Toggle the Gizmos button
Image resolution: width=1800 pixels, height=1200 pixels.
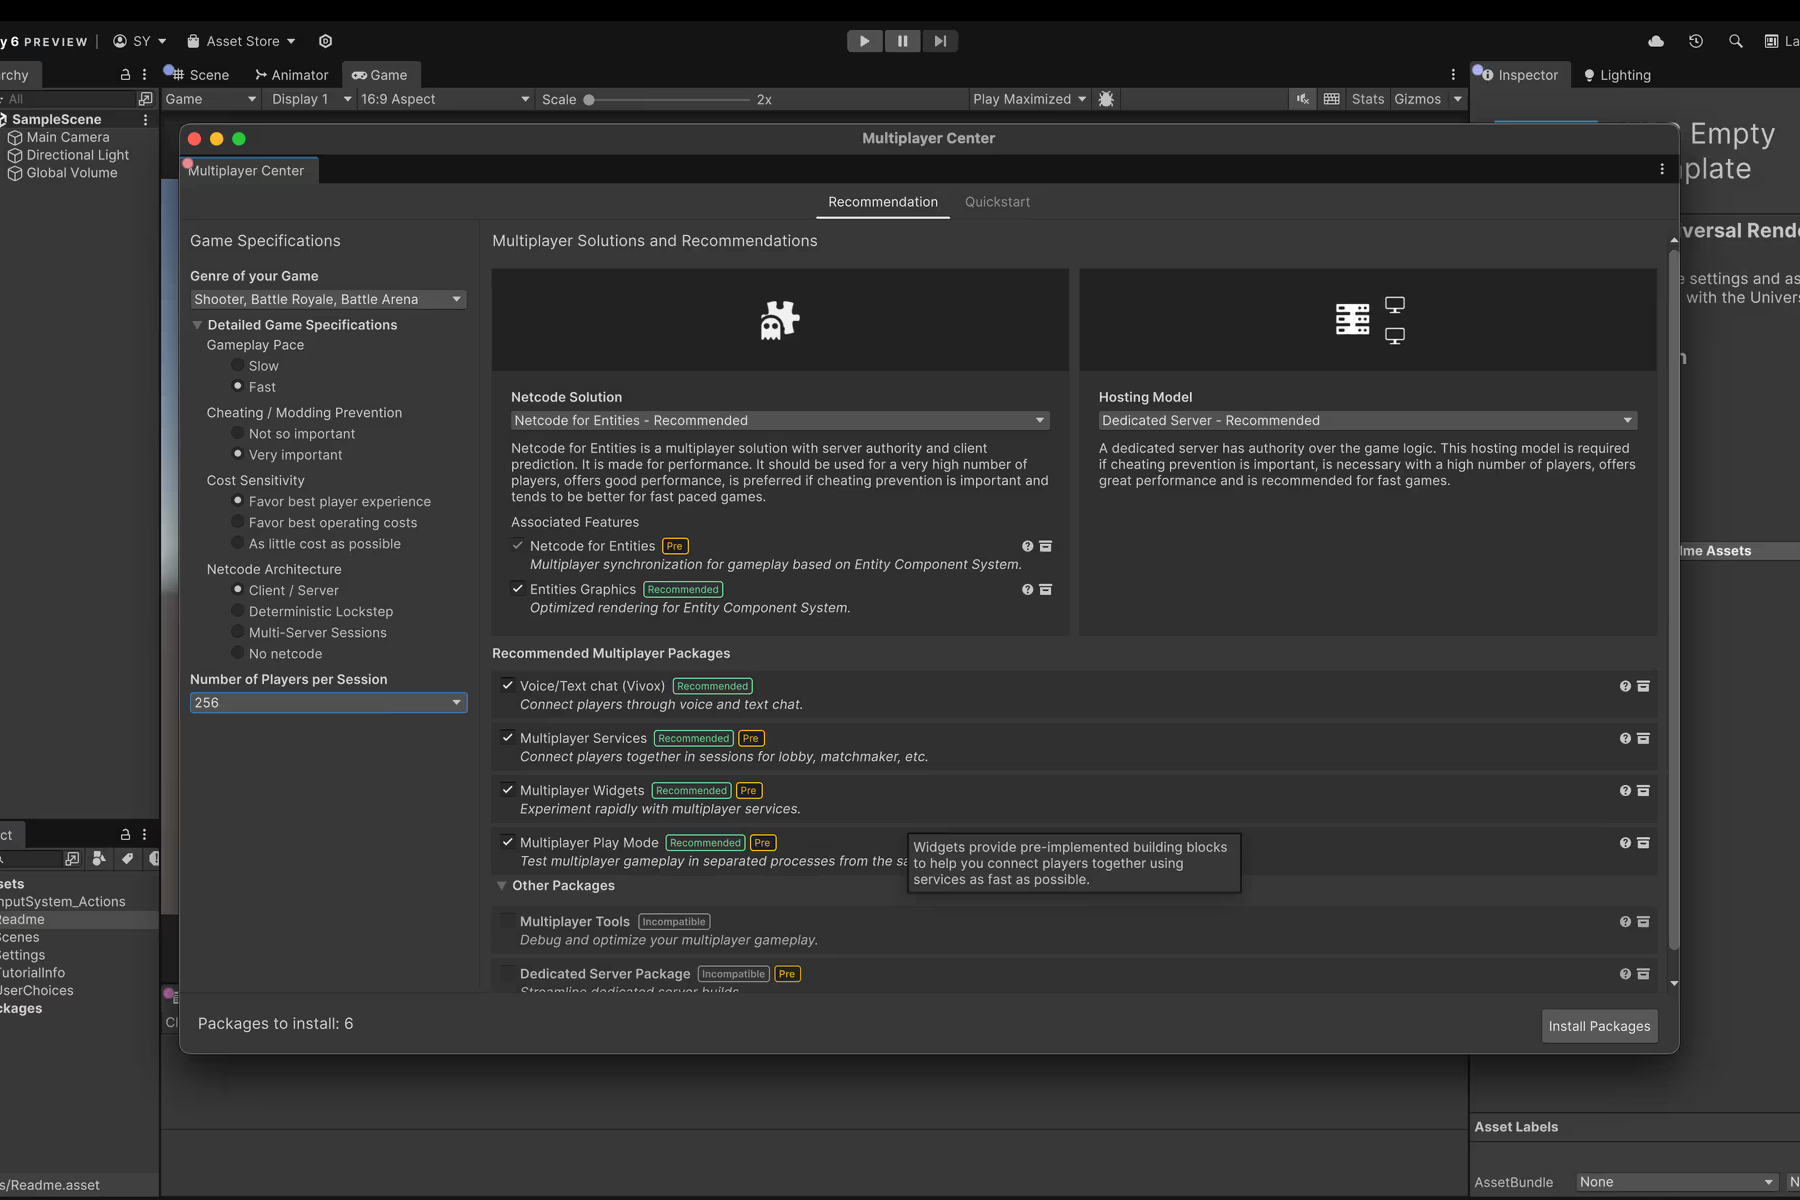[1418, 99]
